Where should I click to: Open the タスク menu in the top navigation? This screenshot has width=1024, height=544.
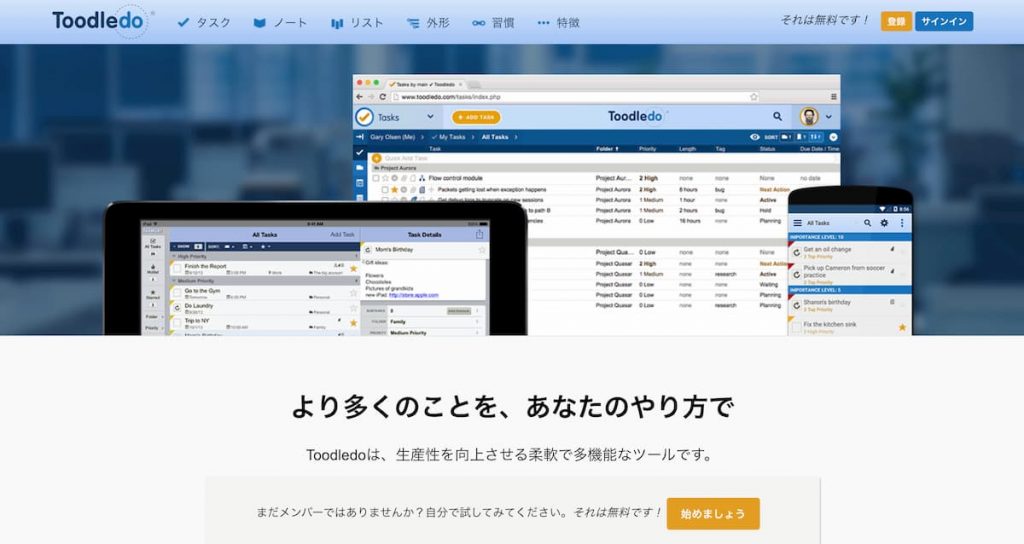click(x=204, y=23)
